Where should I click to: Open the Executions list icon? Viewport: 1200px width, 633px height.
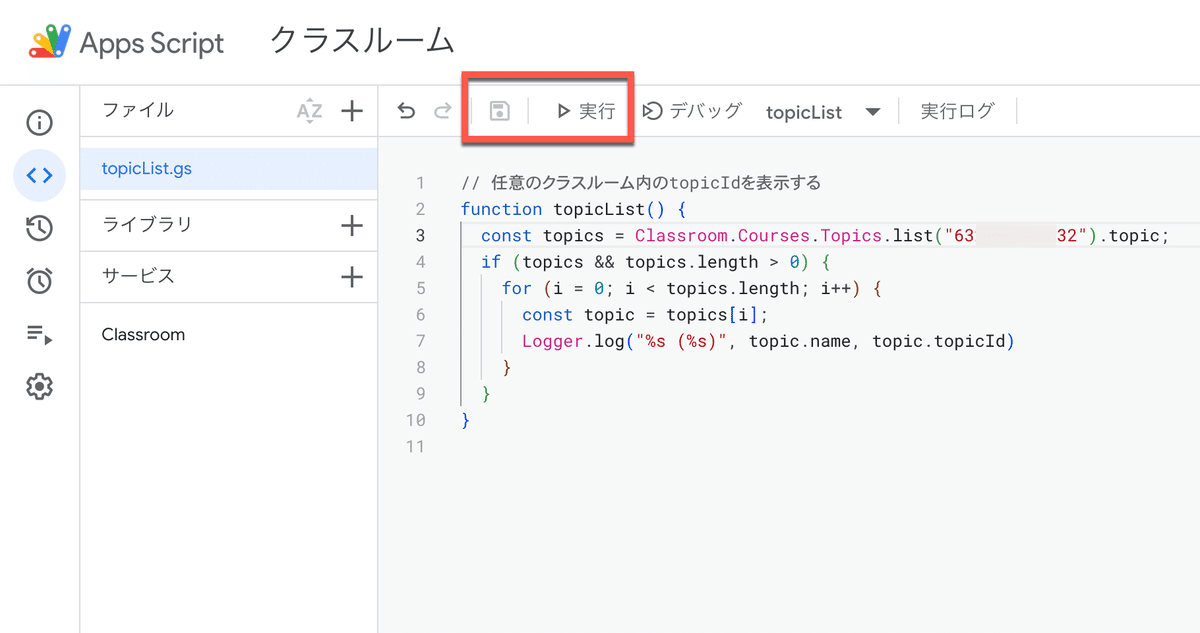coord(39,335)
